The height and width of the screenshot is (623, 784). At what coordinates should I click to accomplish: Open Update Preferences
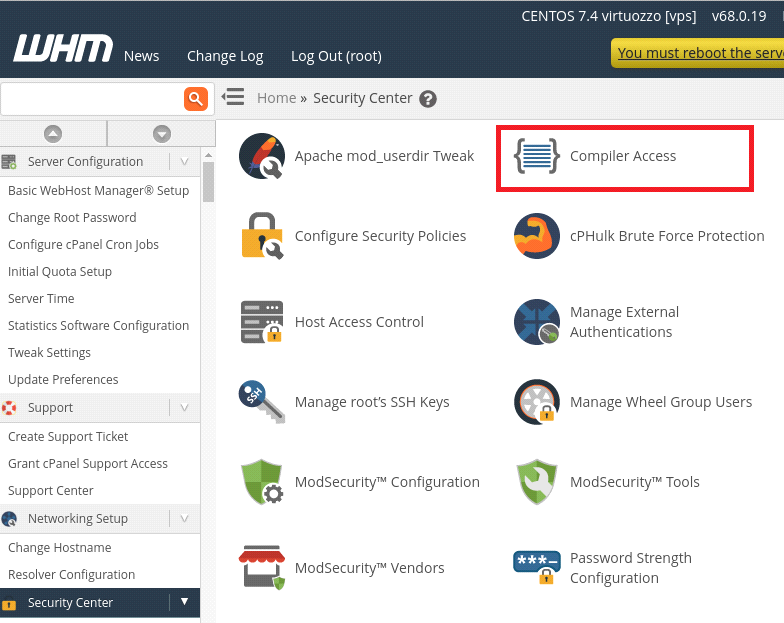[x=63, y=380]
